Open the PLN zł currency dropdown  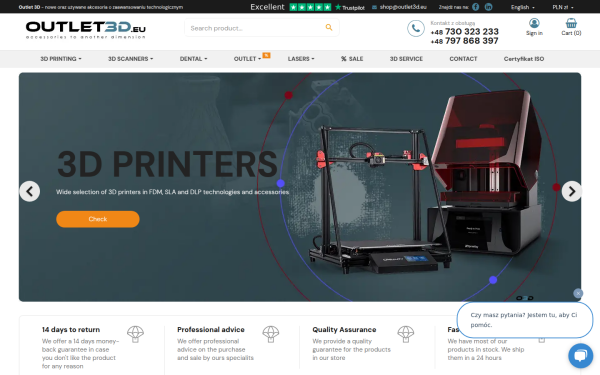[x=563, y=7]
